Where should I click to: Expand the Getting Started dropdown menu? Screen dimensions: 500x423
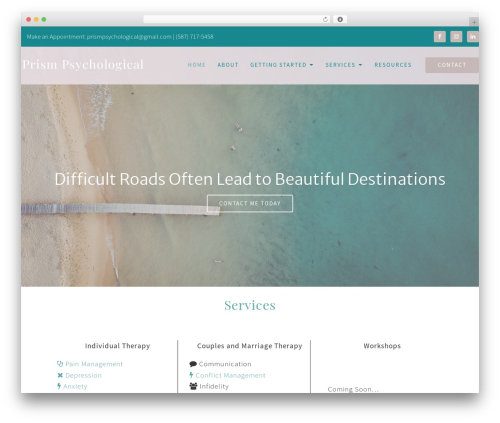click(x=282, y=65)
